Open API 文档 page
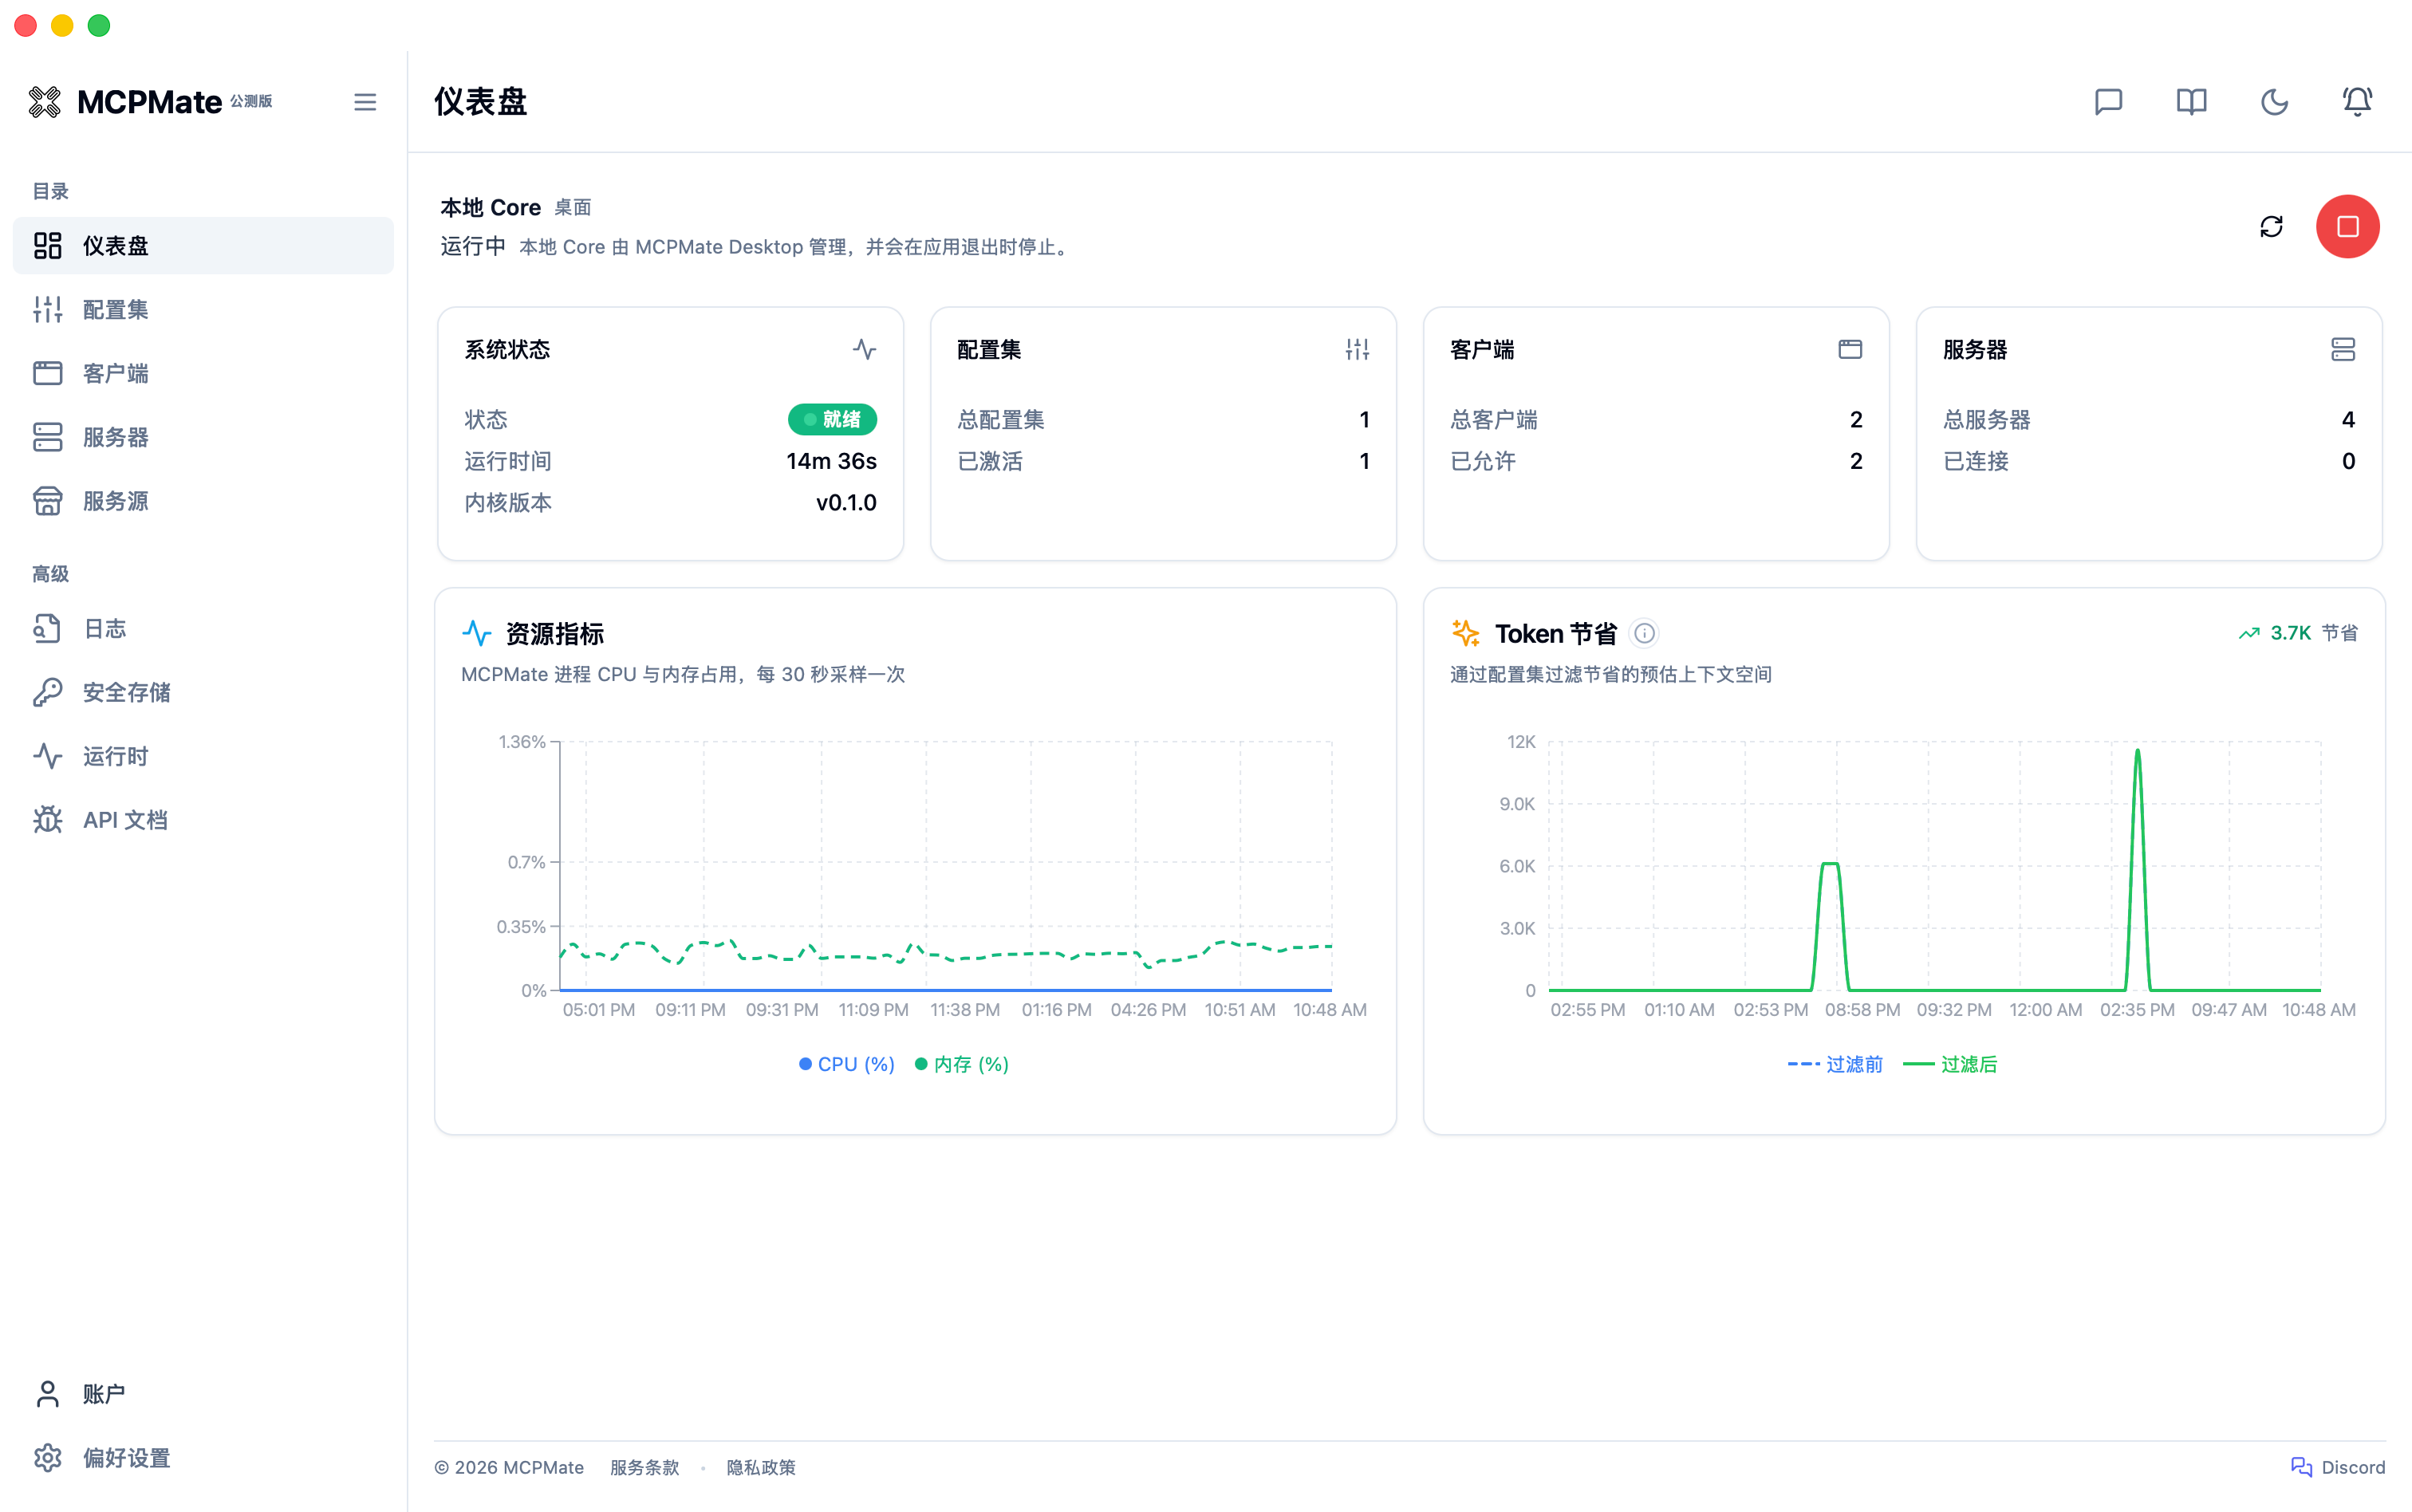The height and width of the screenshot is (1512, 2412). (203, 820)
